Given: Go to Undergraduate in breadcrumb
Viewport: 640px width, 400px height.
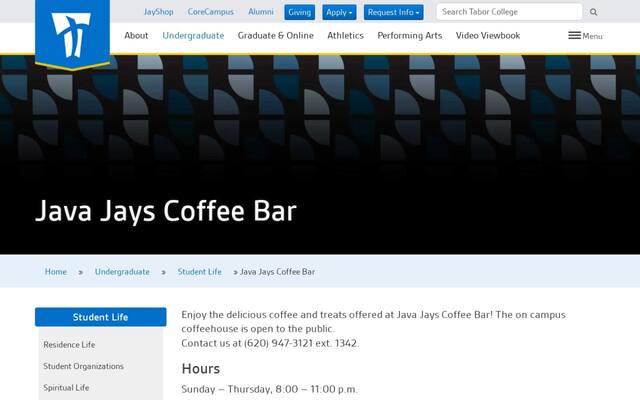Looking at the screenshot, I should pos(122,271).
